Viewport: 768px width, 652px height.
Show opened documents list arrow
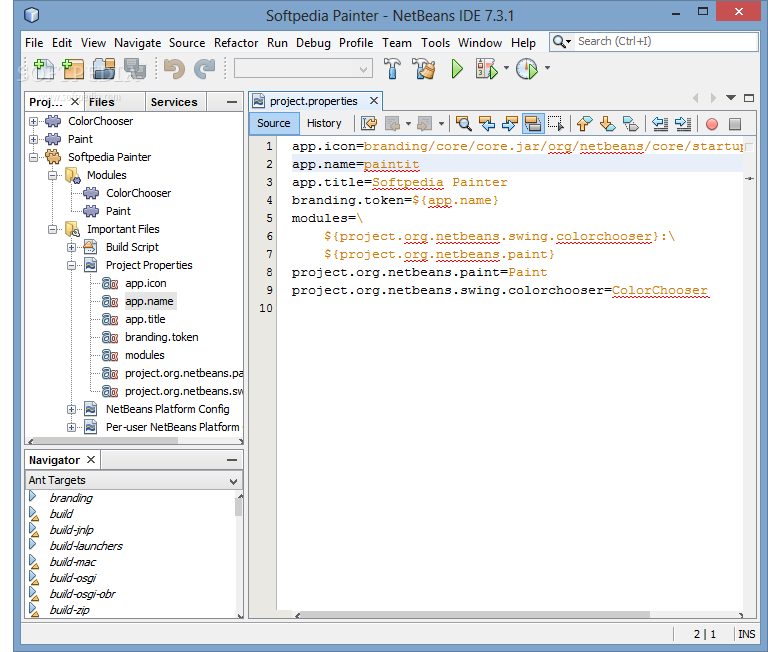tap(731, 97)
